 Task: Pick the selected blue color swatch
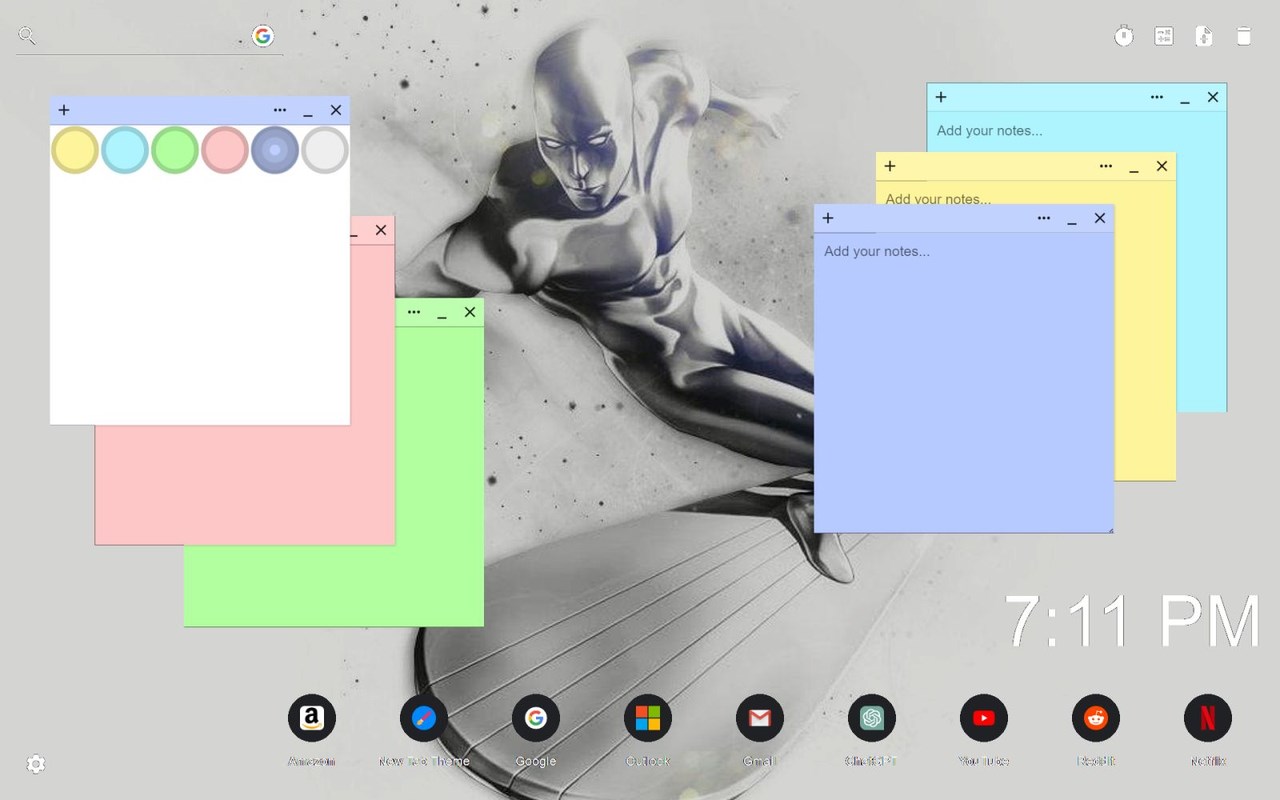click(275, 150)
